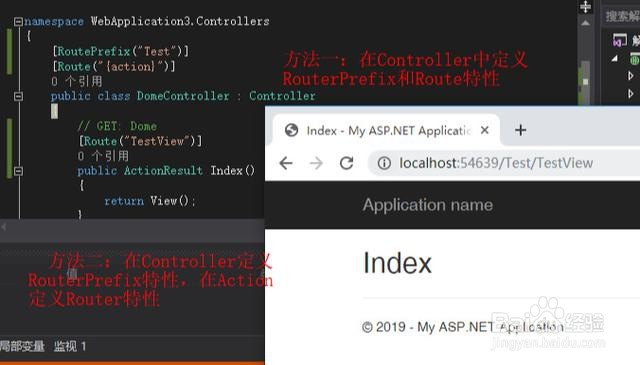Click the green web project icon
The image size is (640, 365).
pyautogui.click(x=635, y=60)
